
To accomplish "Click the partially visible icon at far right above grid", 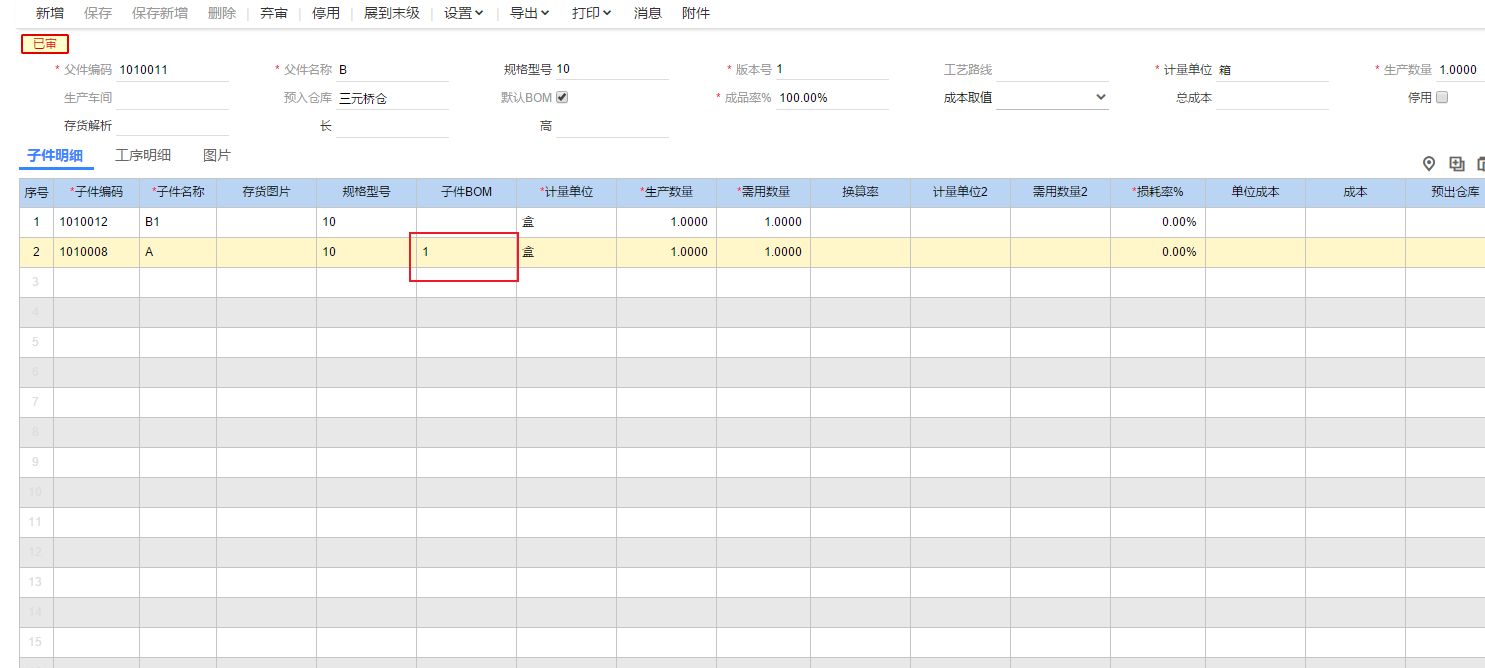I will click(1481, 164).
